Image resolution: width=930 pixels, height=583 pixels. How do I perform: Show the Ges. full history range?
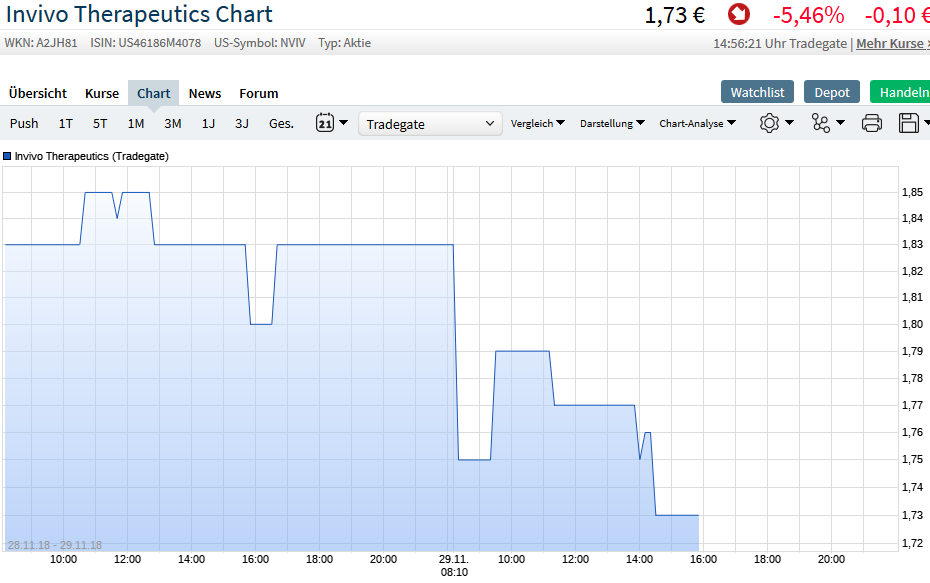tap(281, 123)
